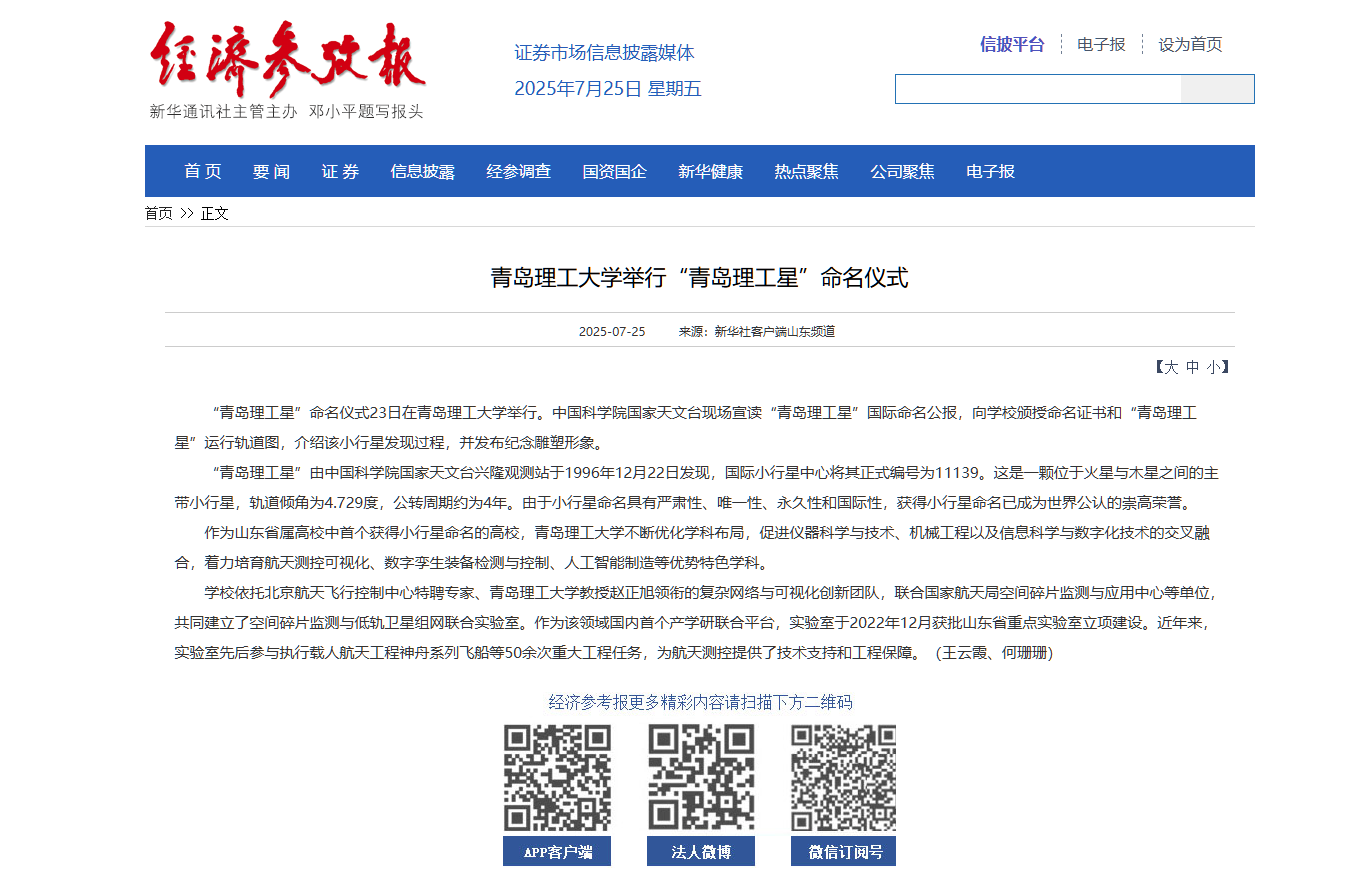Click the 首页 breadcrumb link
The image size is (1349, 871).
(158, 213)
